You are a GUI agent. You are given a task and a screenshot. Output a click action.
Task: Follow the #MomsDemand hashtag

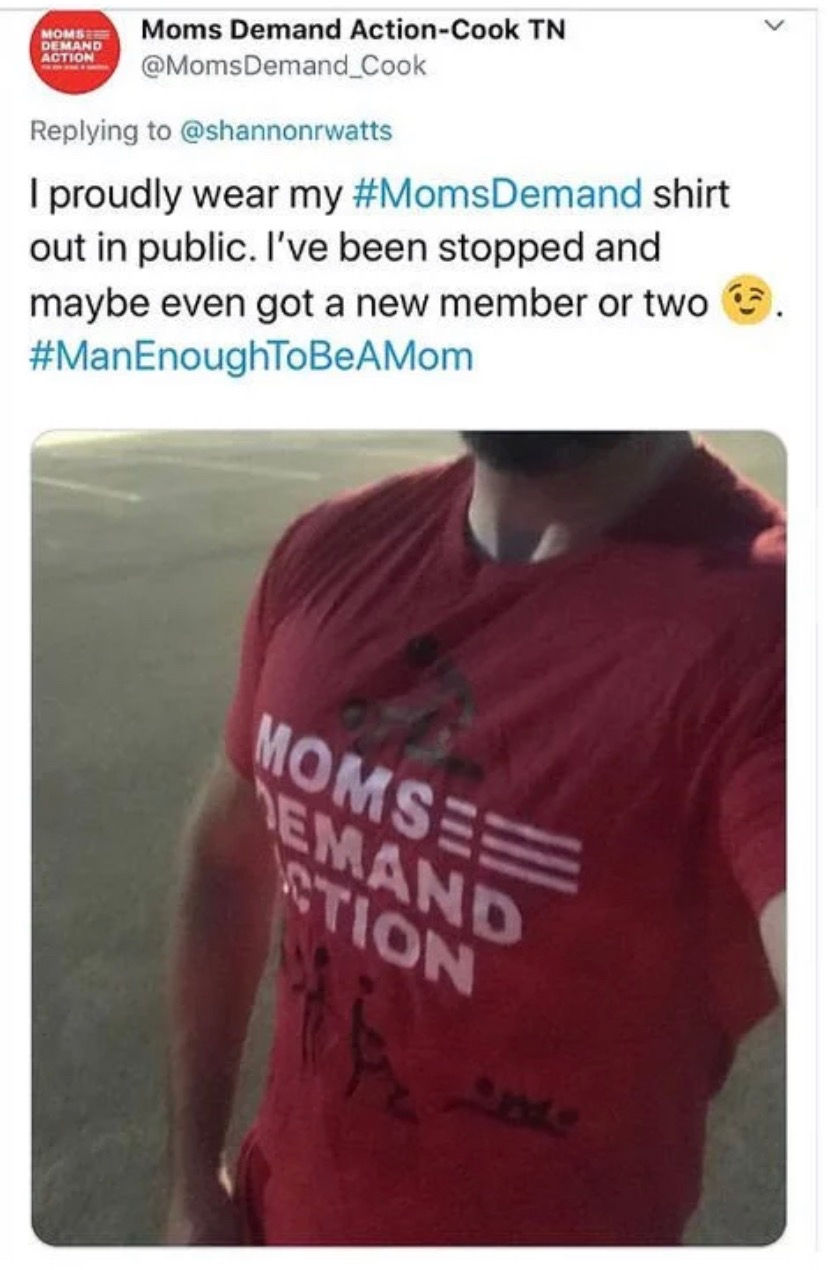[499, 193]
